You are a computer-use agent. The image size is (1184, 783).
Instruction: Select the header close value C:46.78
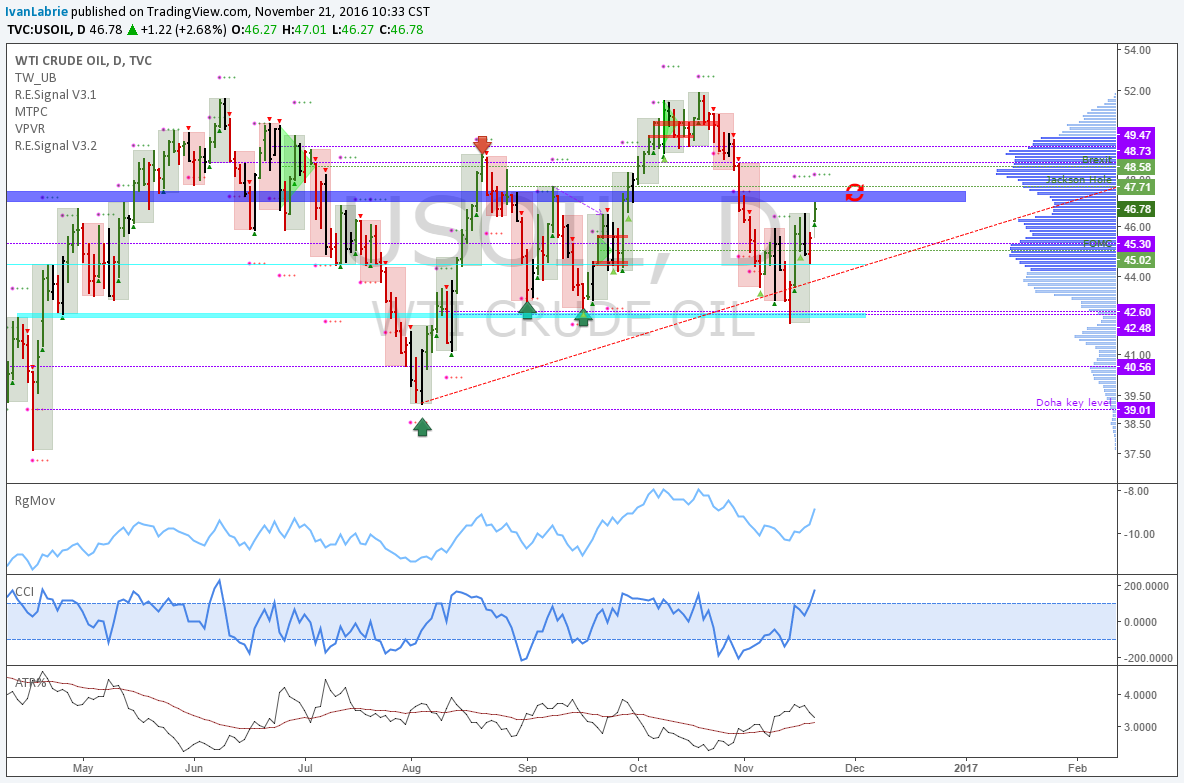(x=401, y=29)
